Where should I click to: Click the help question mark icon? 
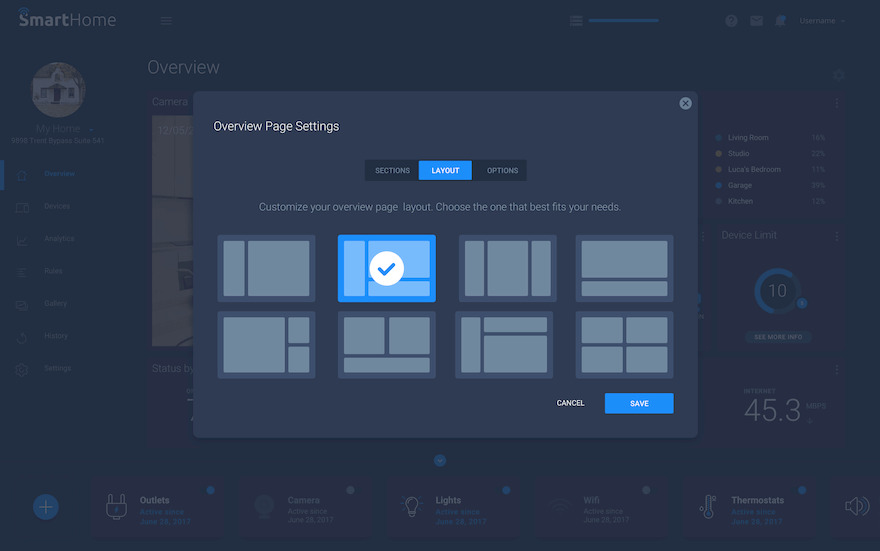pyautogui.click(x=731, y=21)
